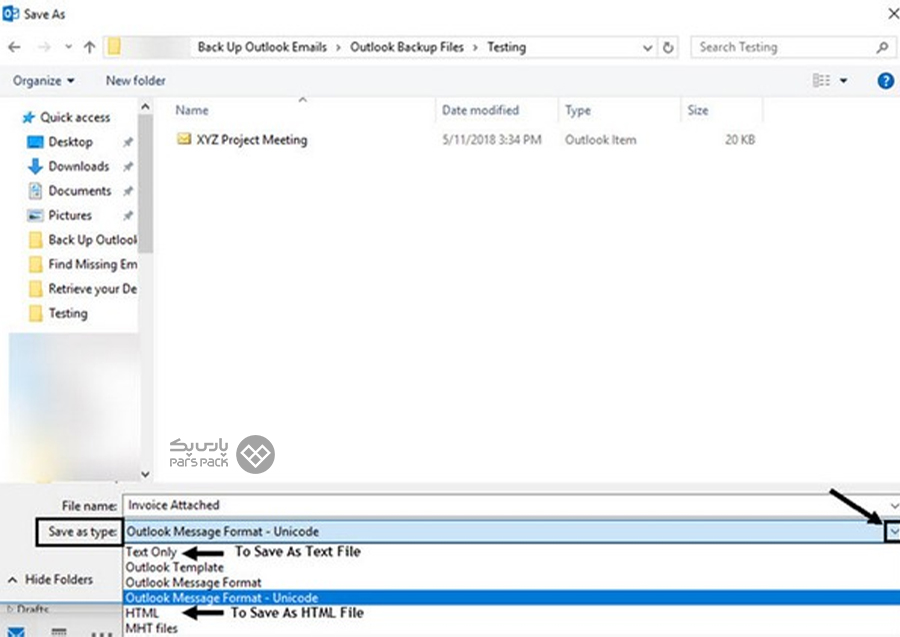Open the Find Missing Em folder in sidebar
The image size is (900, 637).
pos(83,264)
